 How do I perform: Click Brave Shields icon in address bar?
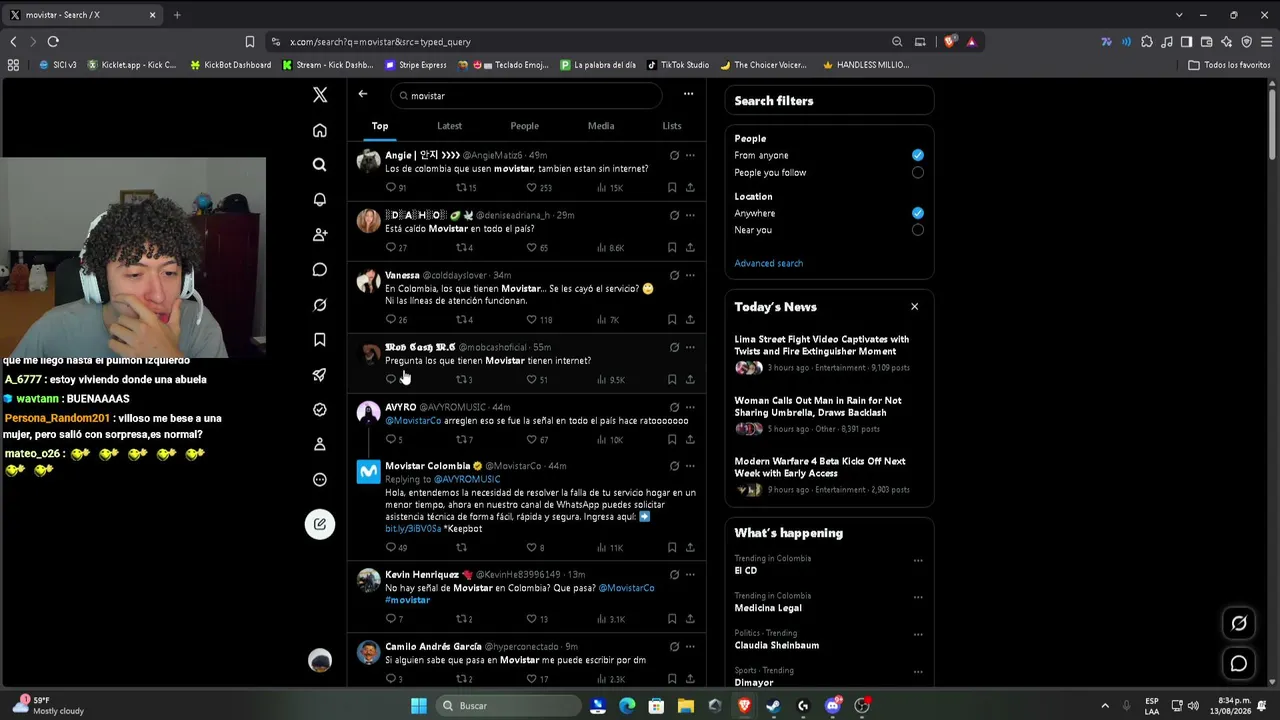click(949, 42)
